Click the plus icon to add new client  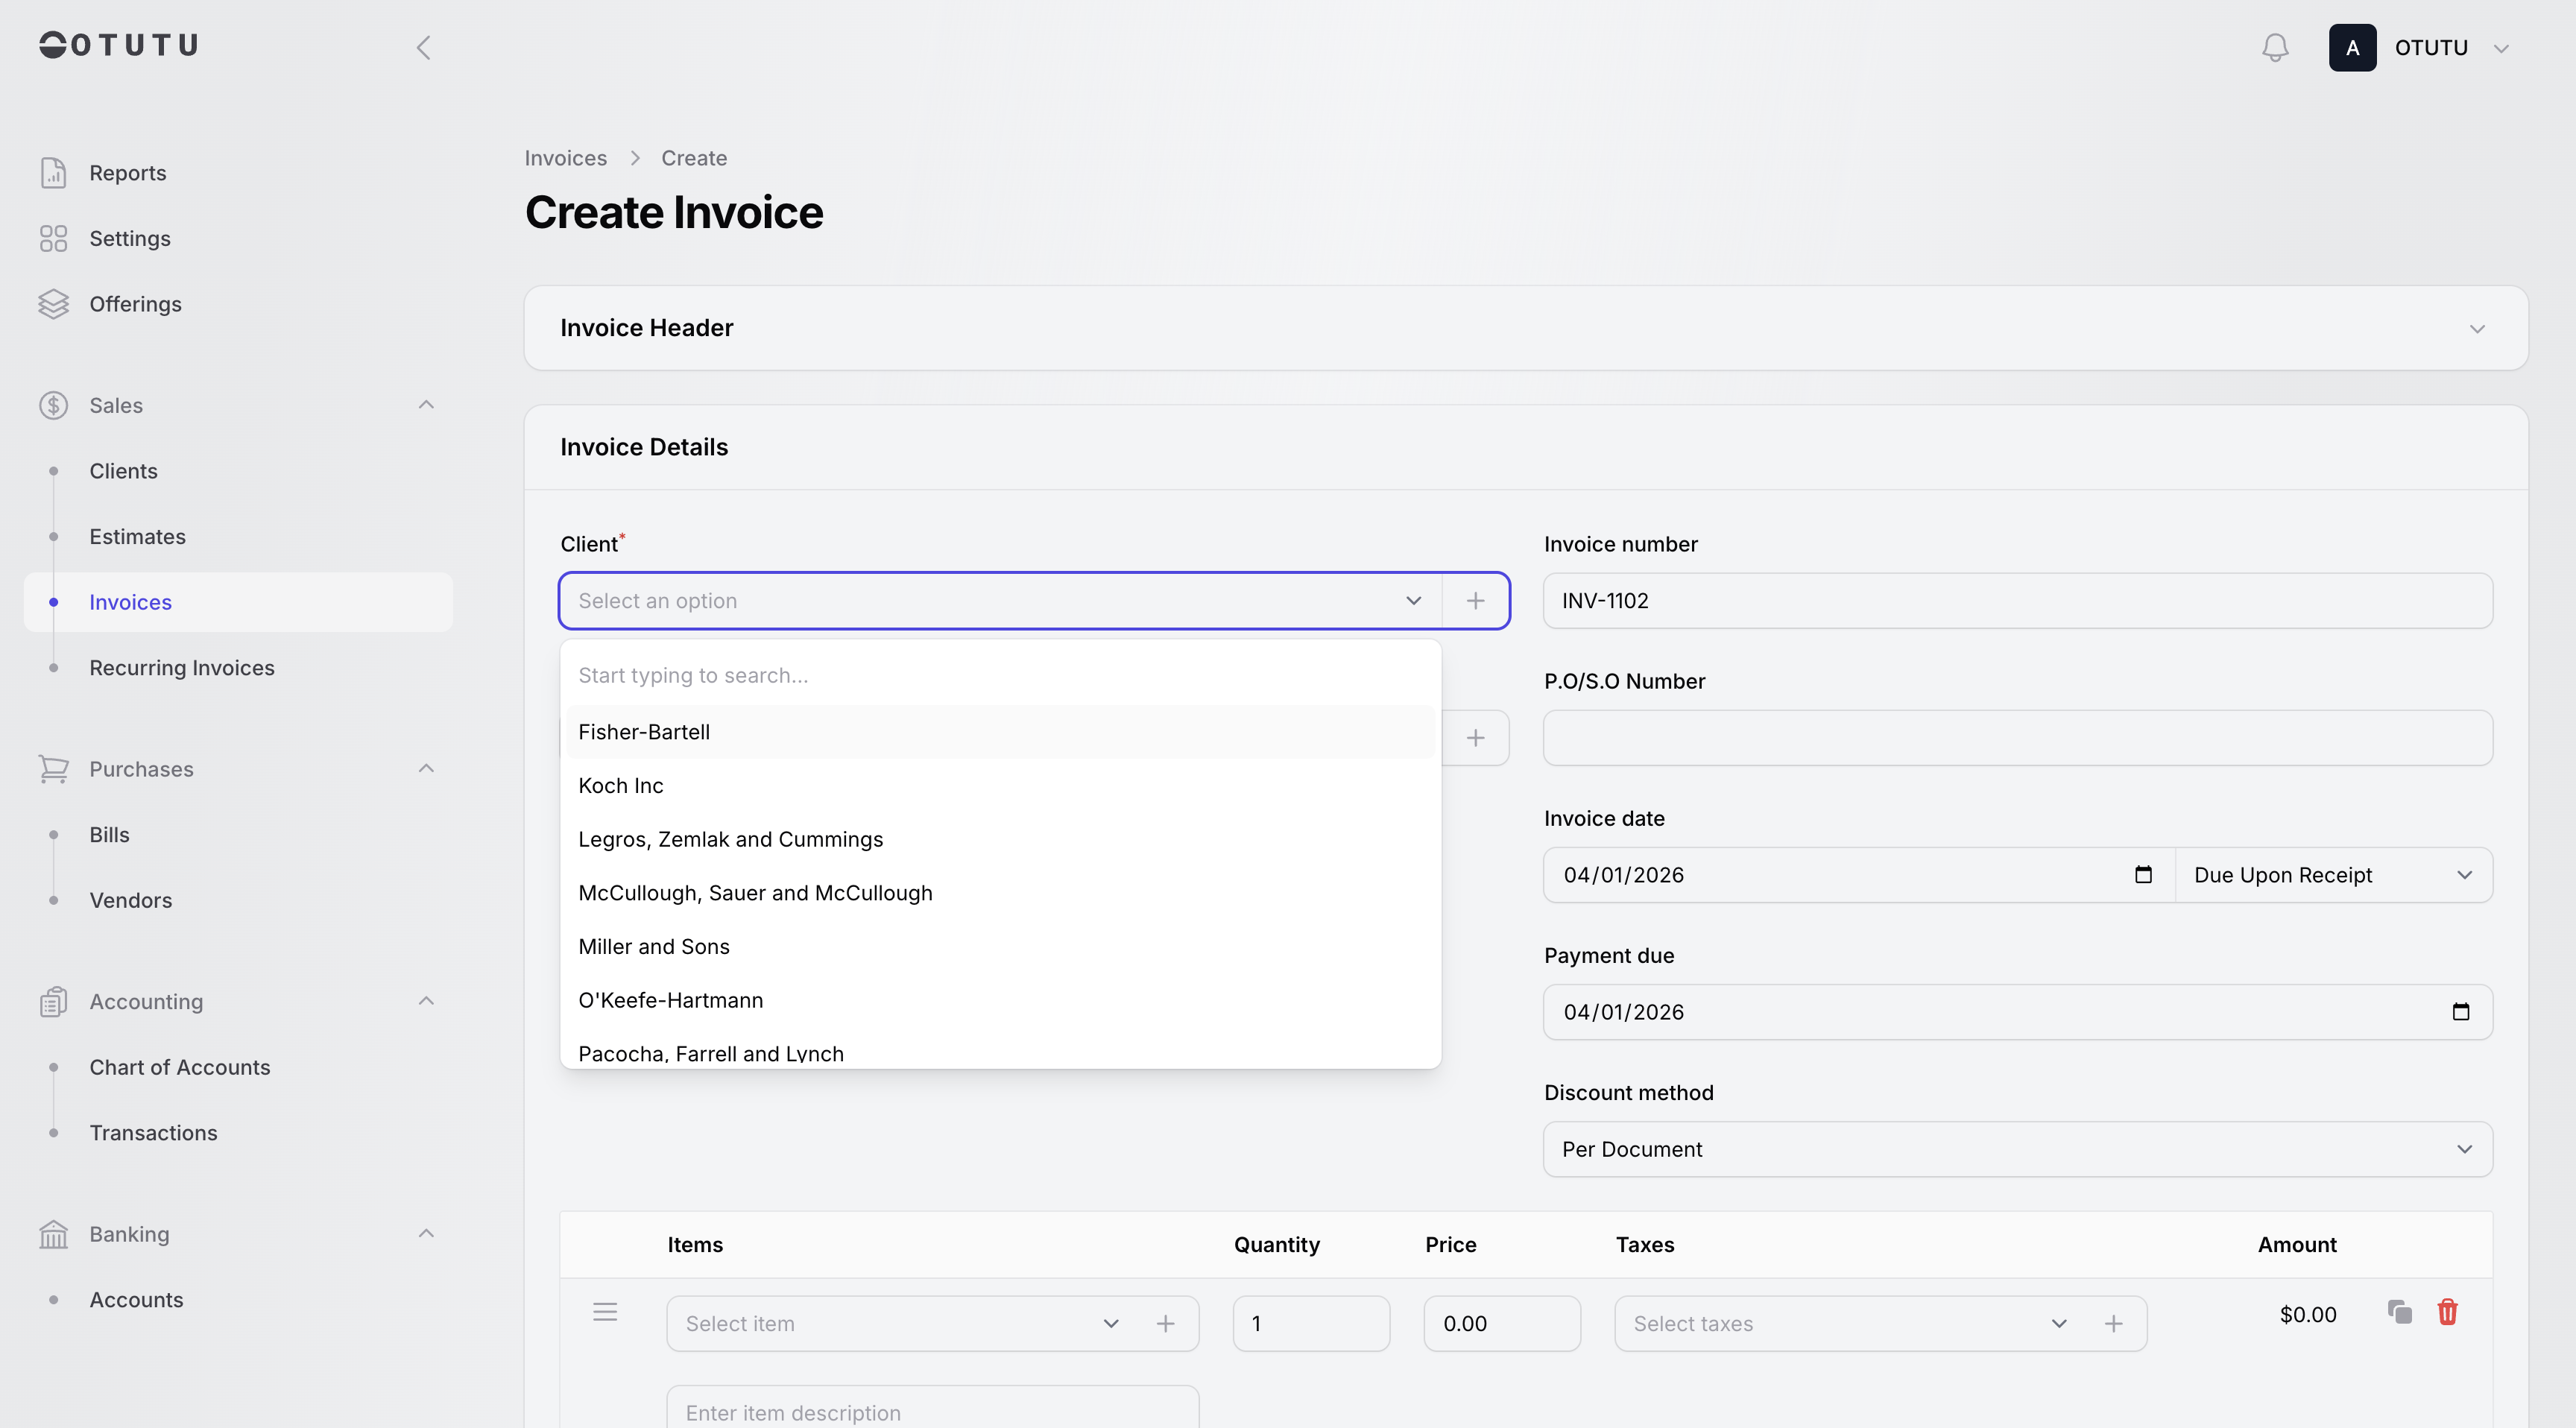(1475, 601)
